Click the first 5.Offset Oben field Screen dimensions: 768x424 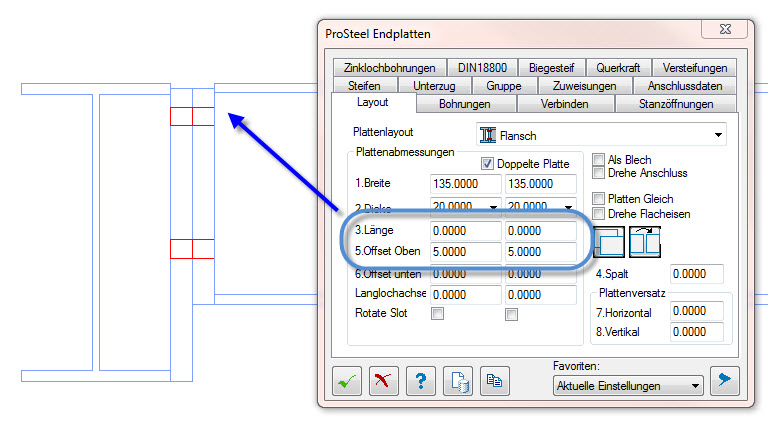(x=466, y=252)
